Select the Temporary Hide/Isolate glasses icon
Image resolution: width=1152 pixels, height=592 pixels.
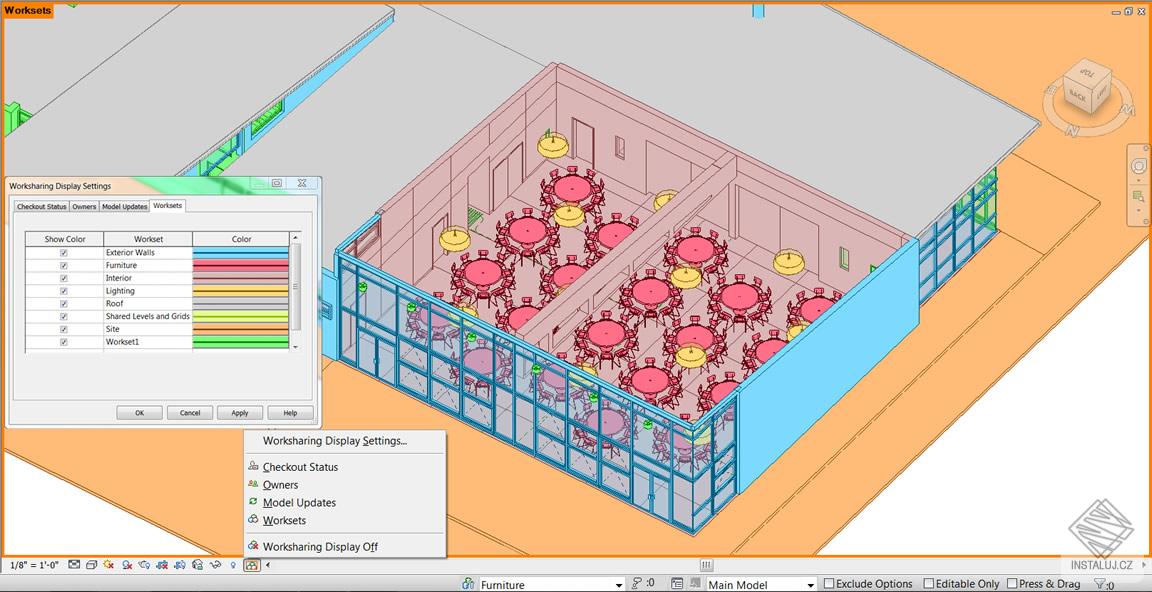tap(215, 565)
